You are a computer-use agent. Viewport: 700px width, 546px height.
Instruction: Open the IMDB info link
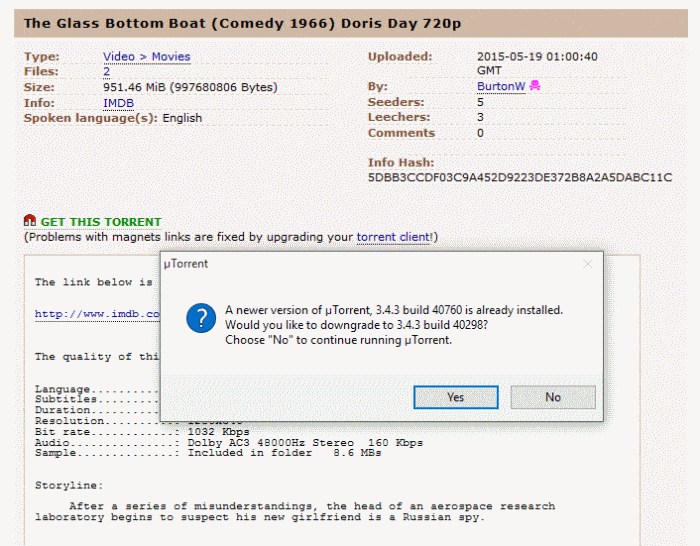[118, 103]
